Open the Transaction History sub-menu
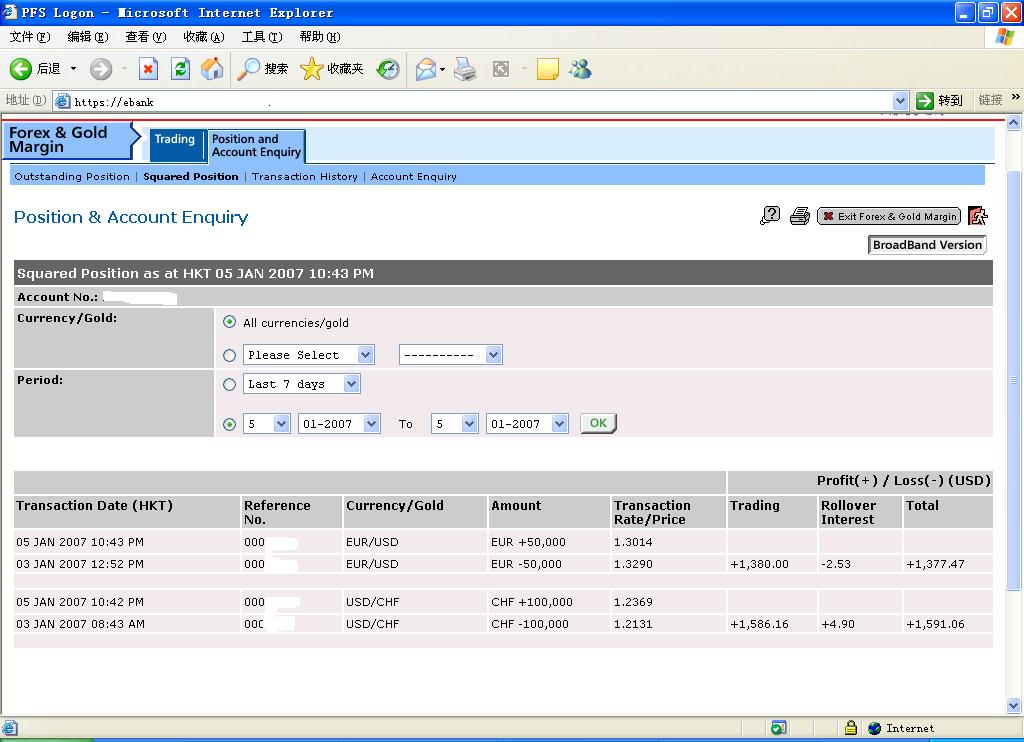 [x=304, y=176]
